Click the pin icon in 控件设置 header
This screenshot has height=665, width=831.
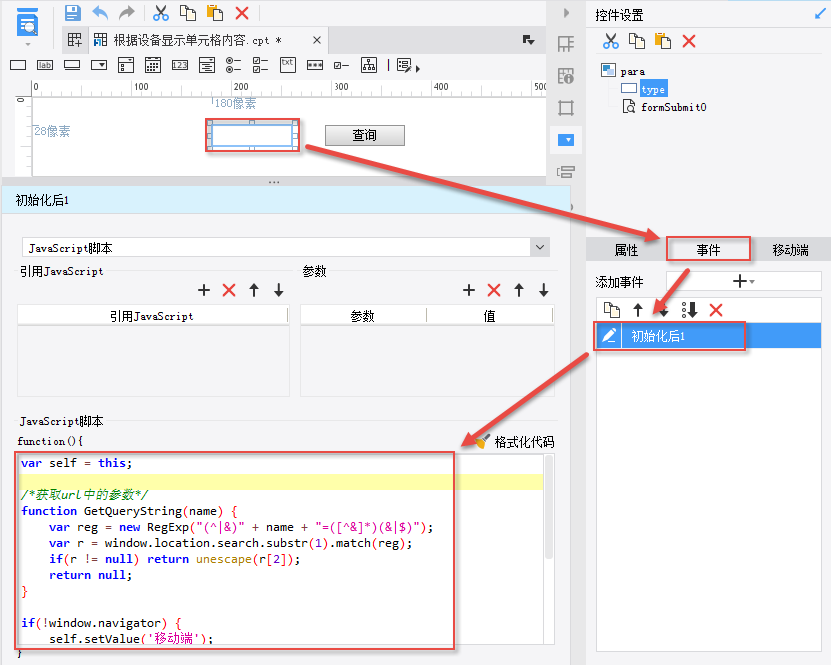pyautogui.click(x=820, y=14)
